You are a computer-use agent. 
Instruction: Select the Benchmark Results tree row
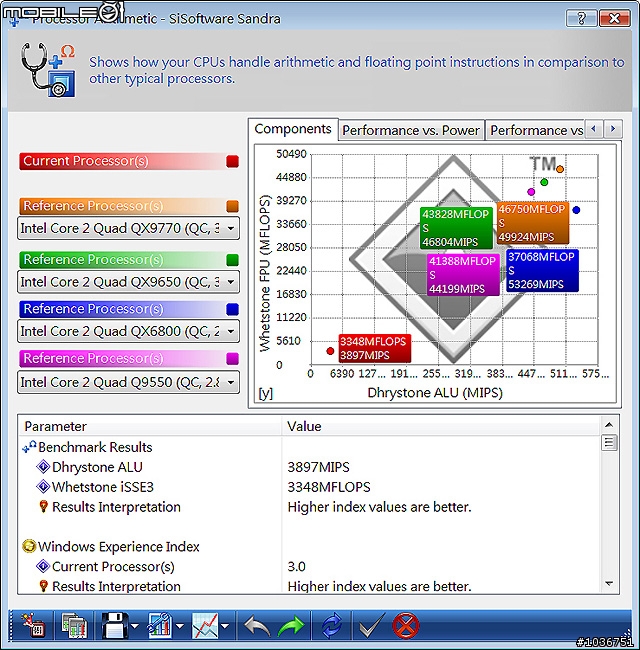coord(309,447)
